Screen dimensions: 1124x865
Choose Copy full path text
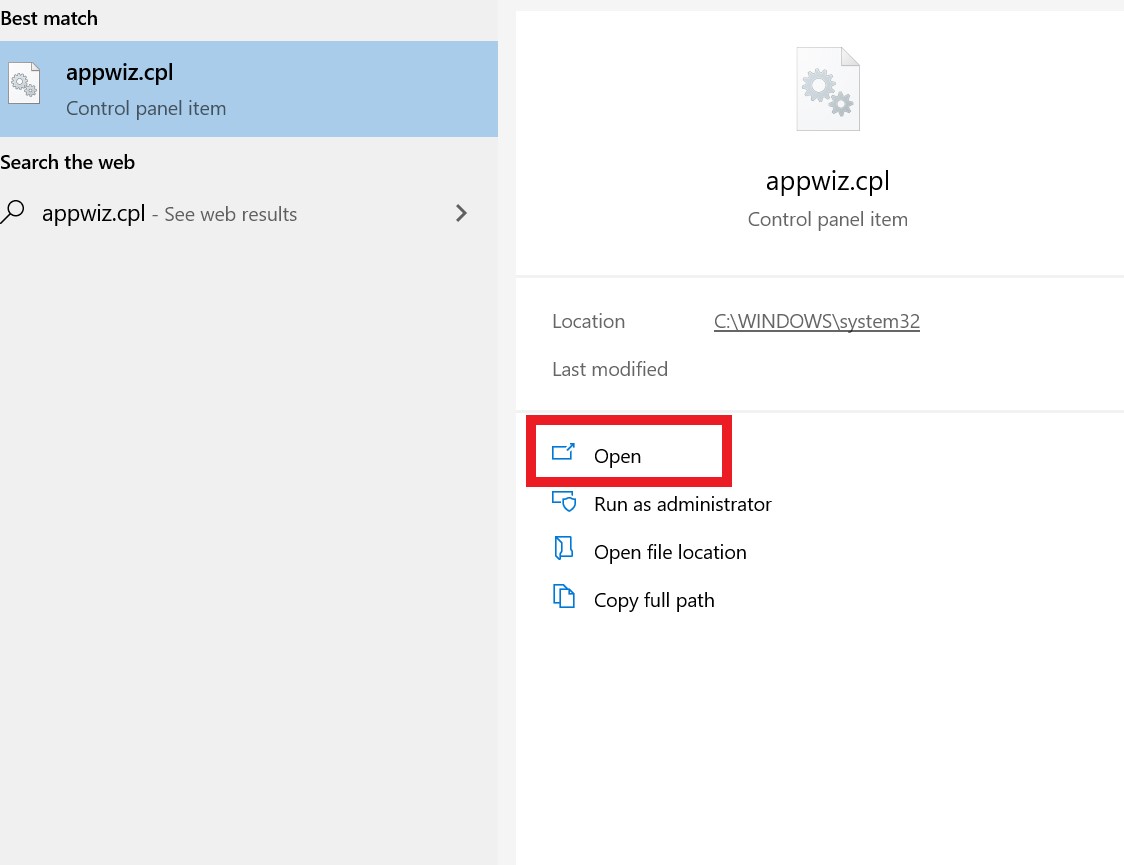[x=654, y=600]
